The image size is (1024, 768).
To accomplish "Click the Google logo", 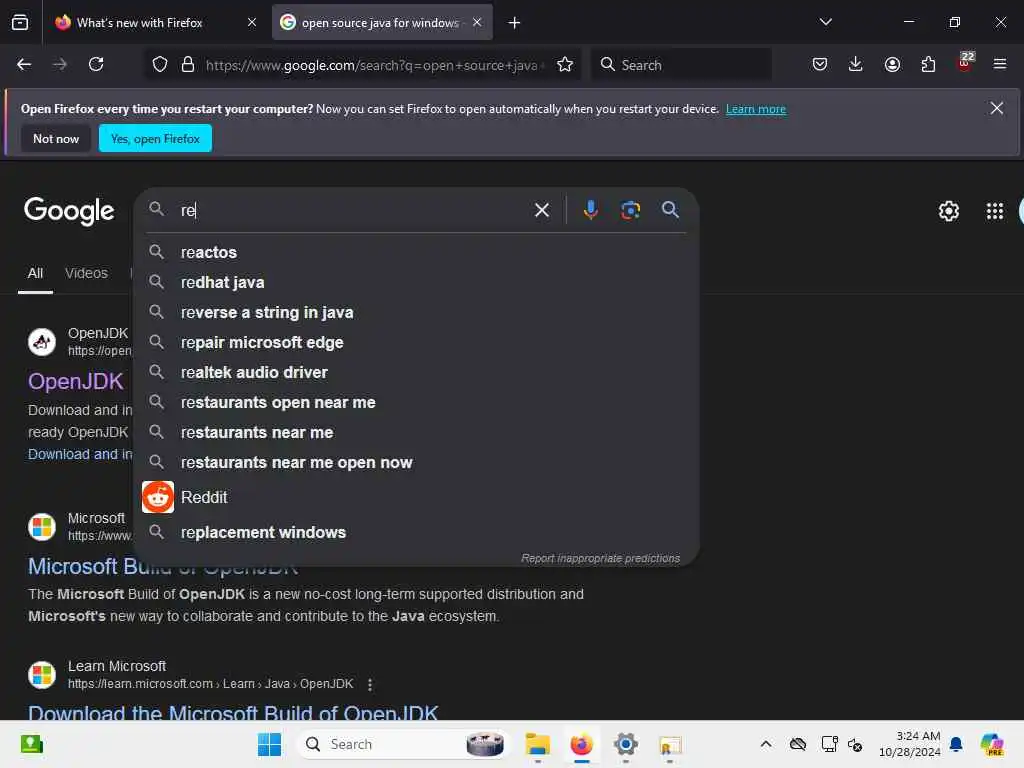I will 69,211.
